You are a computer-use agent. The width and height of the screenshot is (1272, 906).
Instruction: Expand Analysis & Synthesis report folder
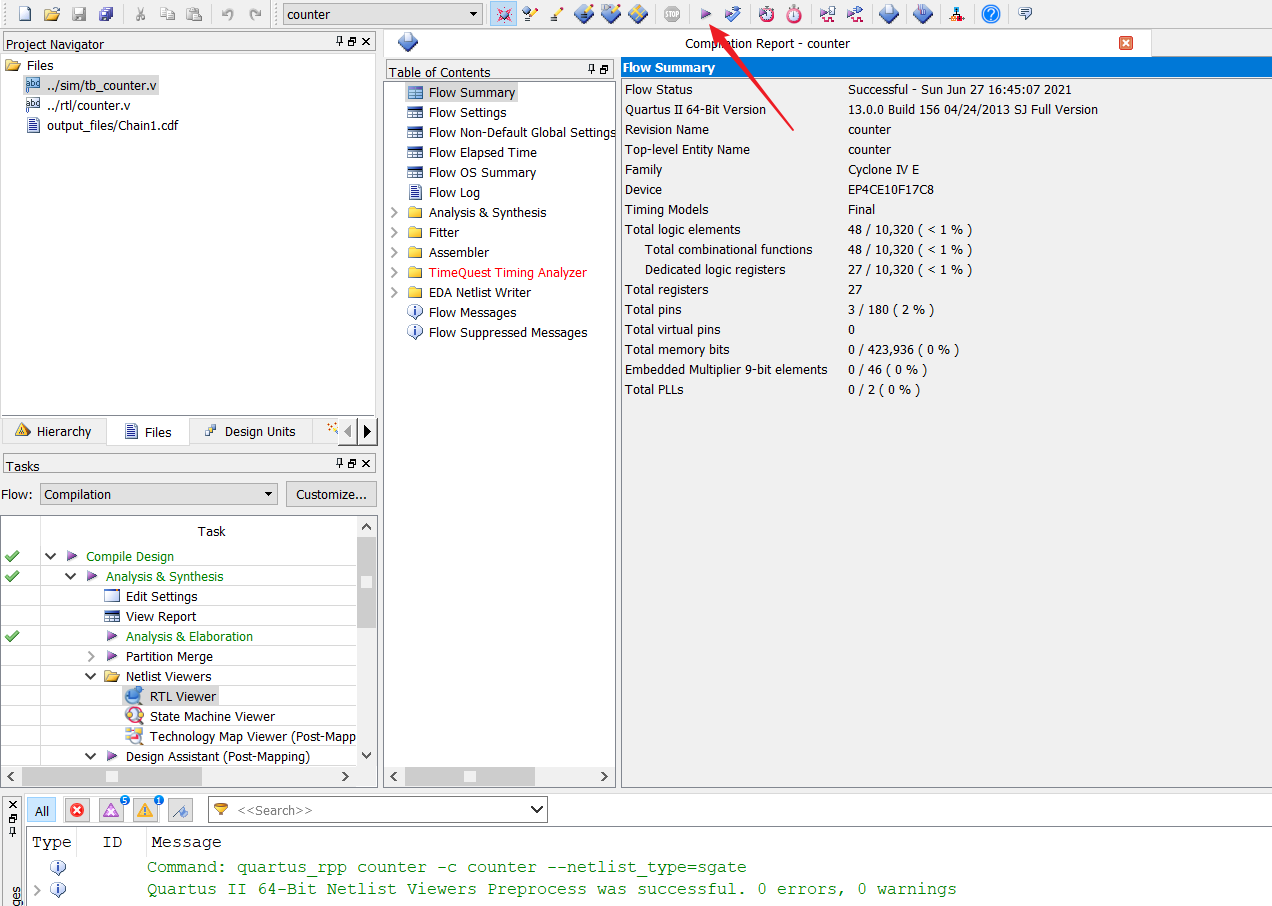[x=394, y=212]
